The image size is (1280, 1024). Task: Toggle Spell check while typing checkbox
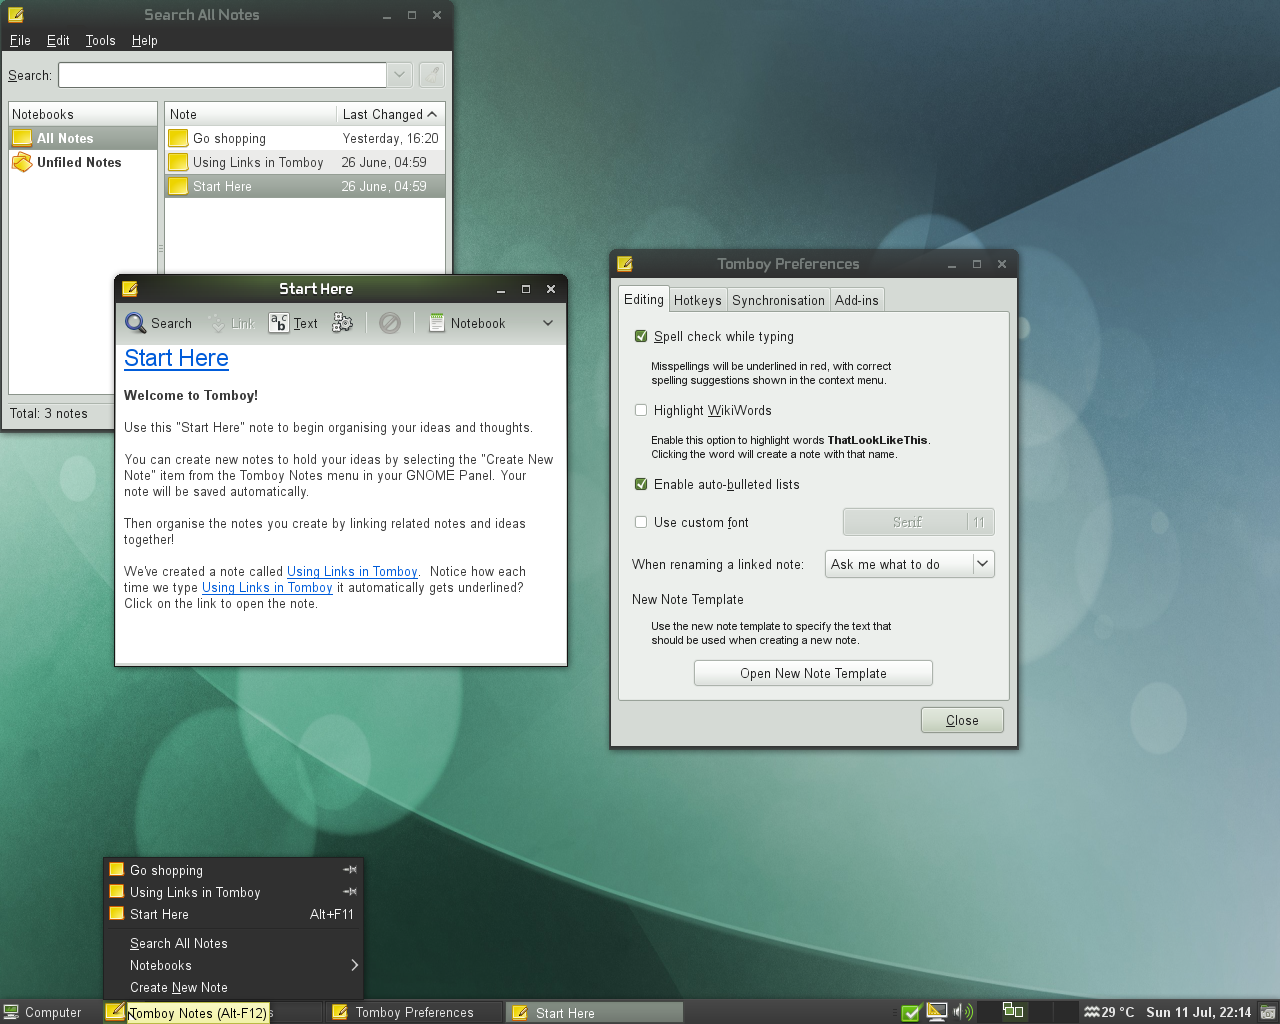641,336
